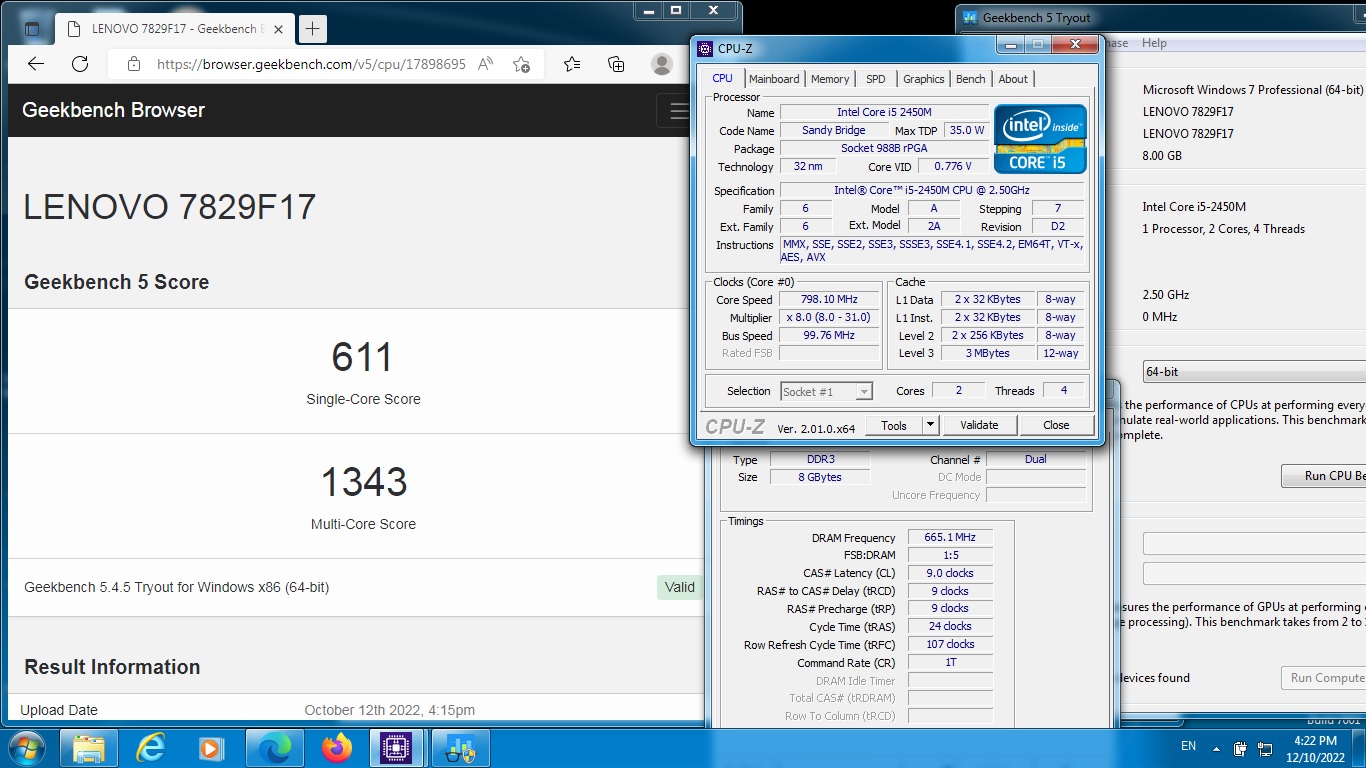The image size is (1366, 768).
Task: Expand the Geekbench Browser hamburger menu
Action: [x=679, y=110]
